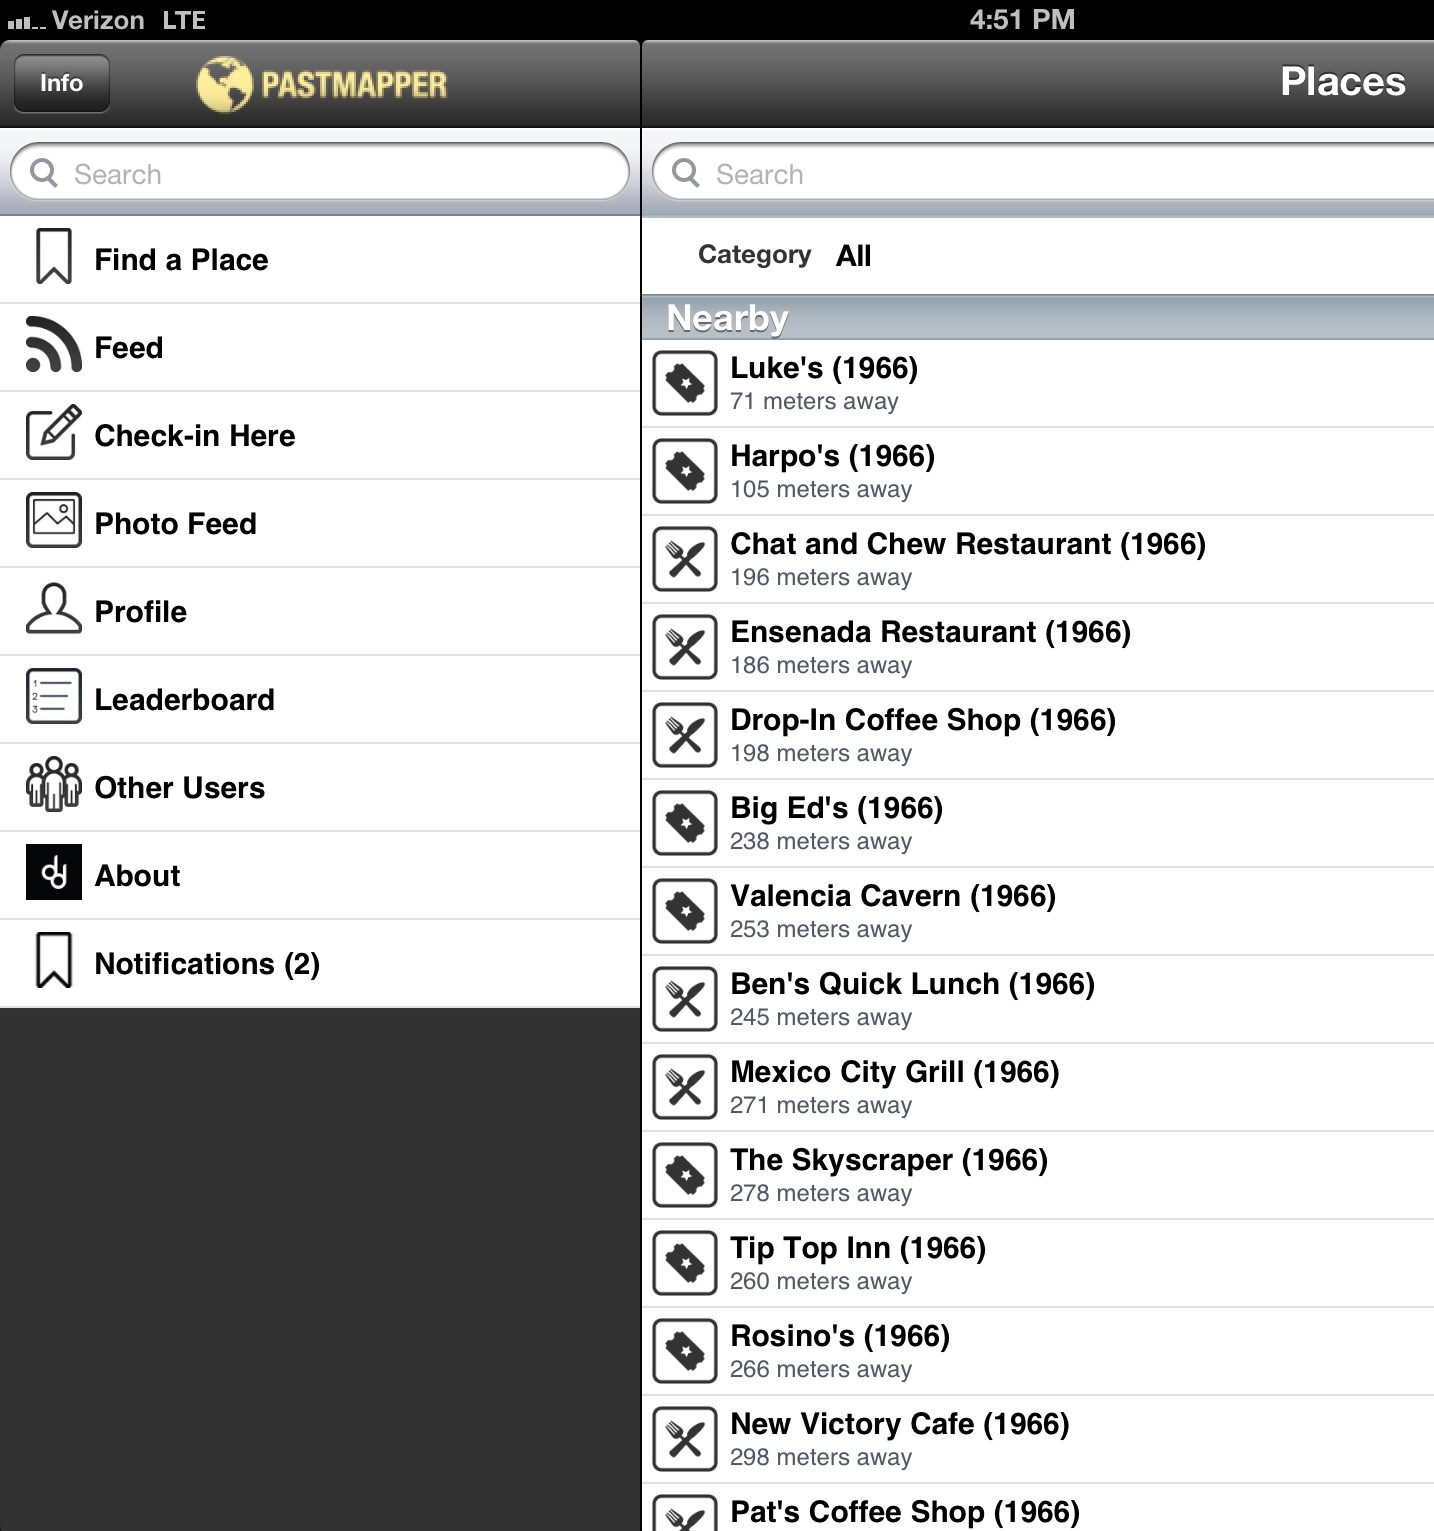
Task: Click the fork-knife icon beside Ben's Quick Lunch
Action: coord(685,999)
